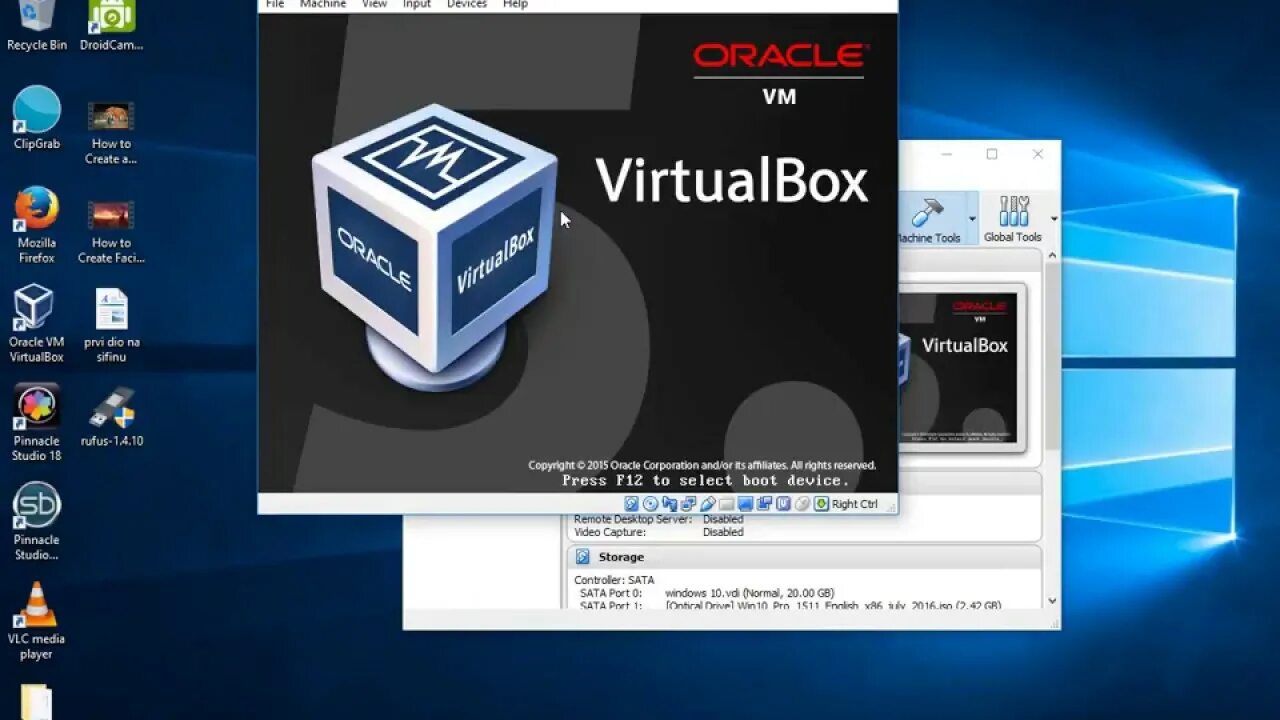Click the VM preview thumbnail in Manager
Screen dimensions: 1280x720
click(x=961, y=367)
